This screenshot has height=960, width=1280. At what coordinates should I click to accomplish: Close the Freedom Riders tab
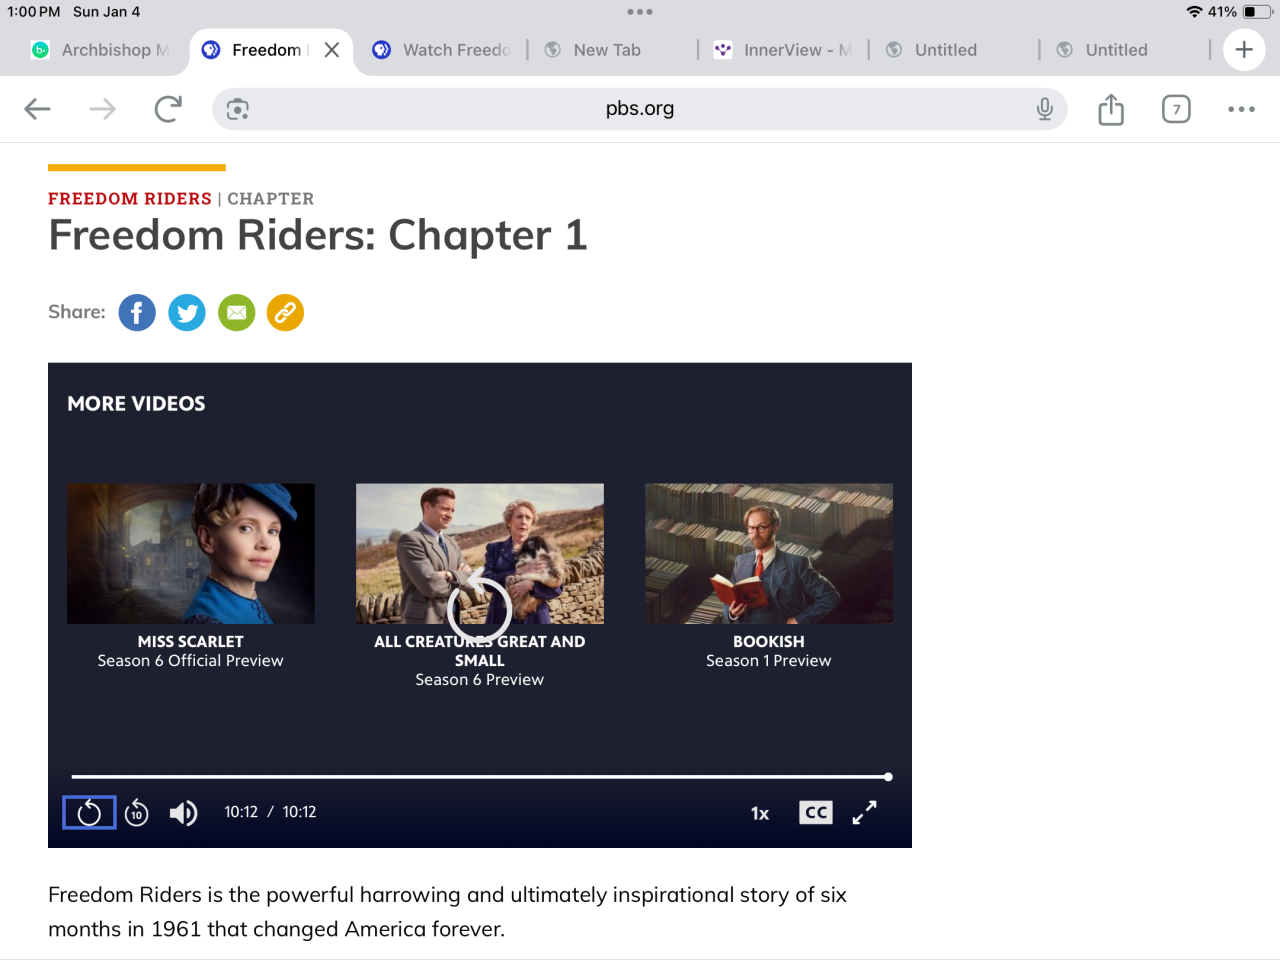[332, 50]
